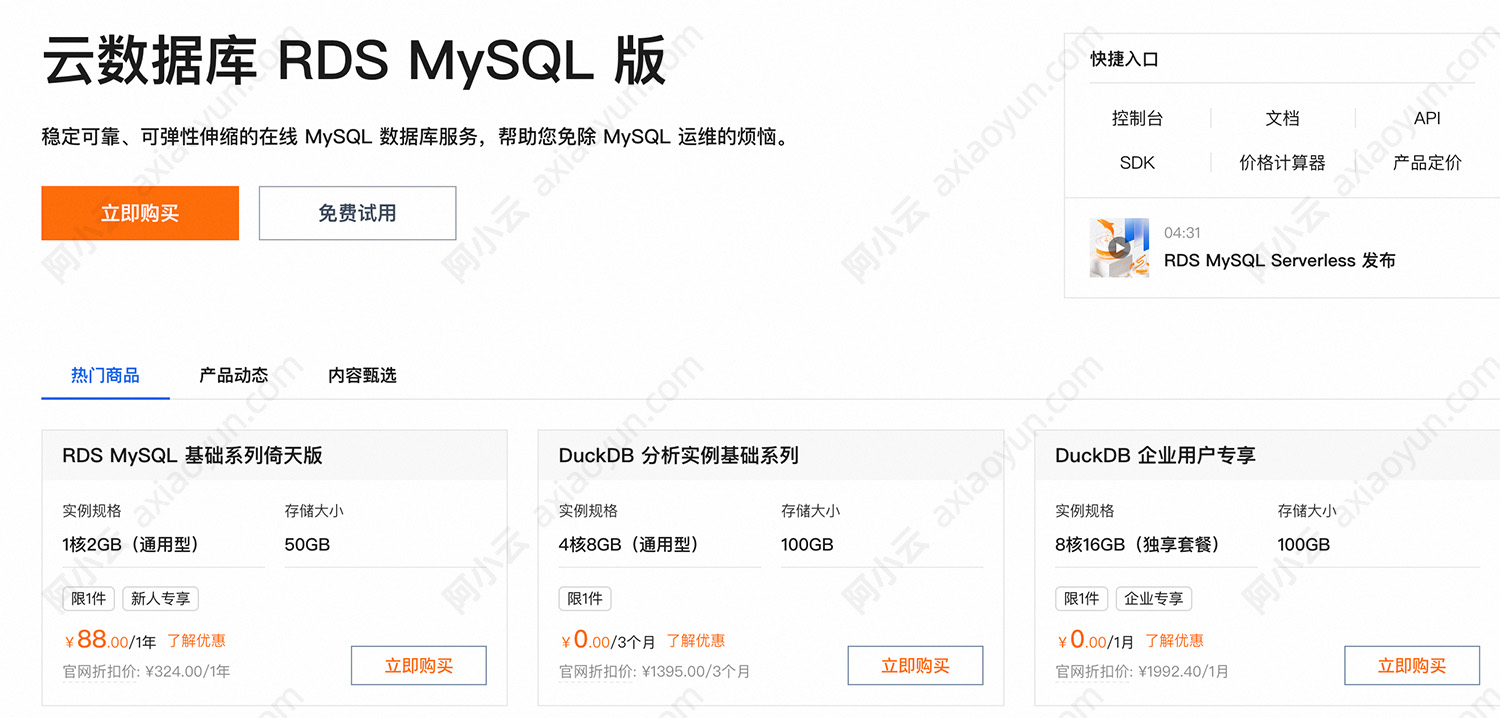Open 控制台 quick link
This screenshot has height=718, width=1500.
click(1137, 118)
